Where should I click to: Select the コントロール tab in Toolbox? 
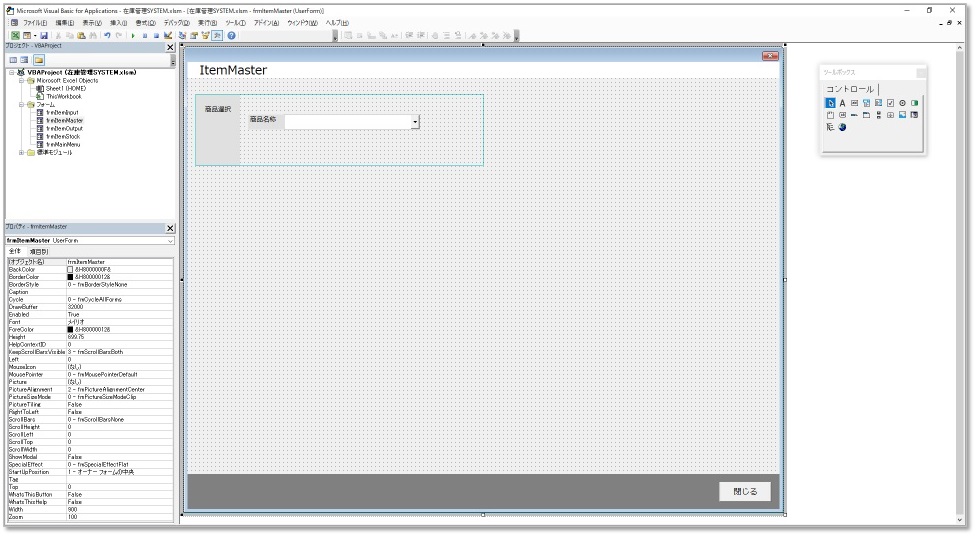(x=850, y=89)
